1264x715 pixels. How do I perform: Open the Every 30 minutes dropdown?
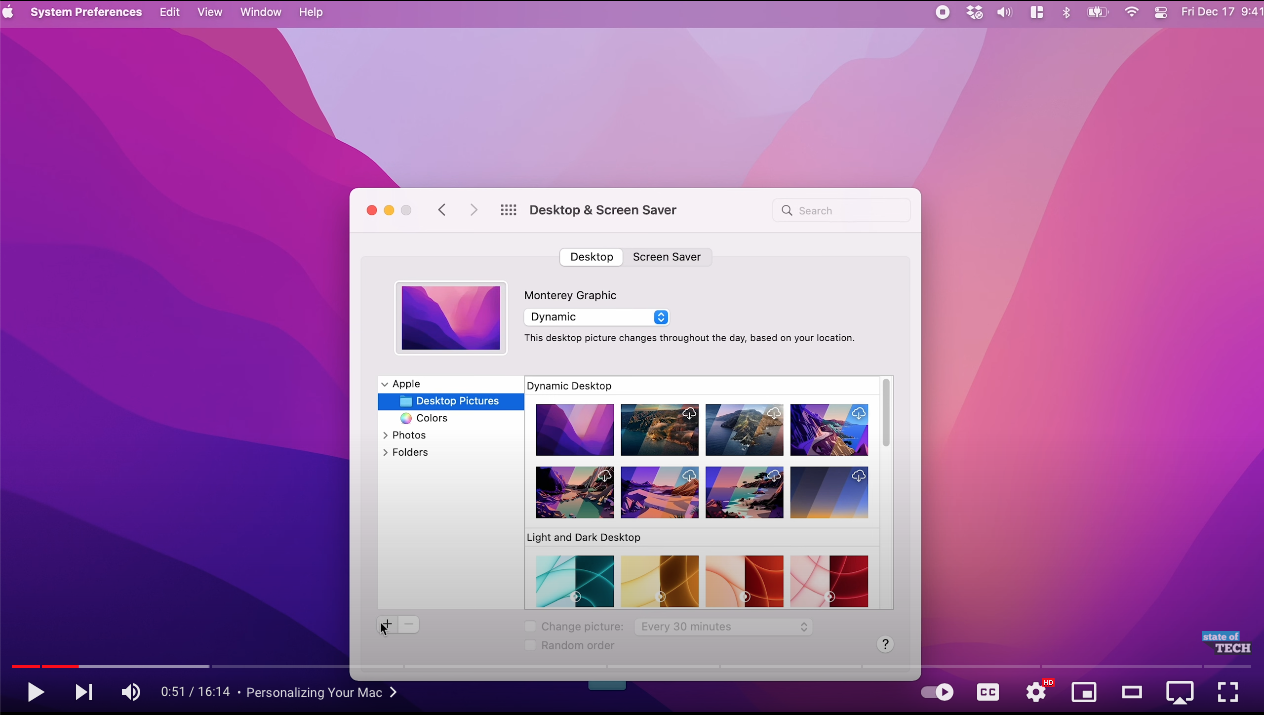click(x=723, y=627)
